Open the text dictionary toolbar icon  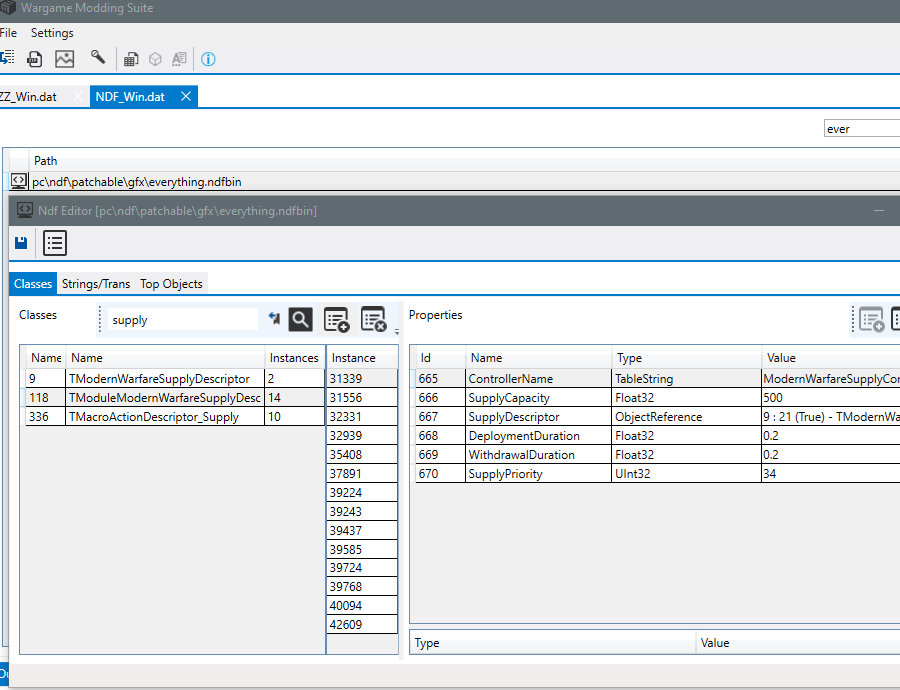tap(180, 59)
